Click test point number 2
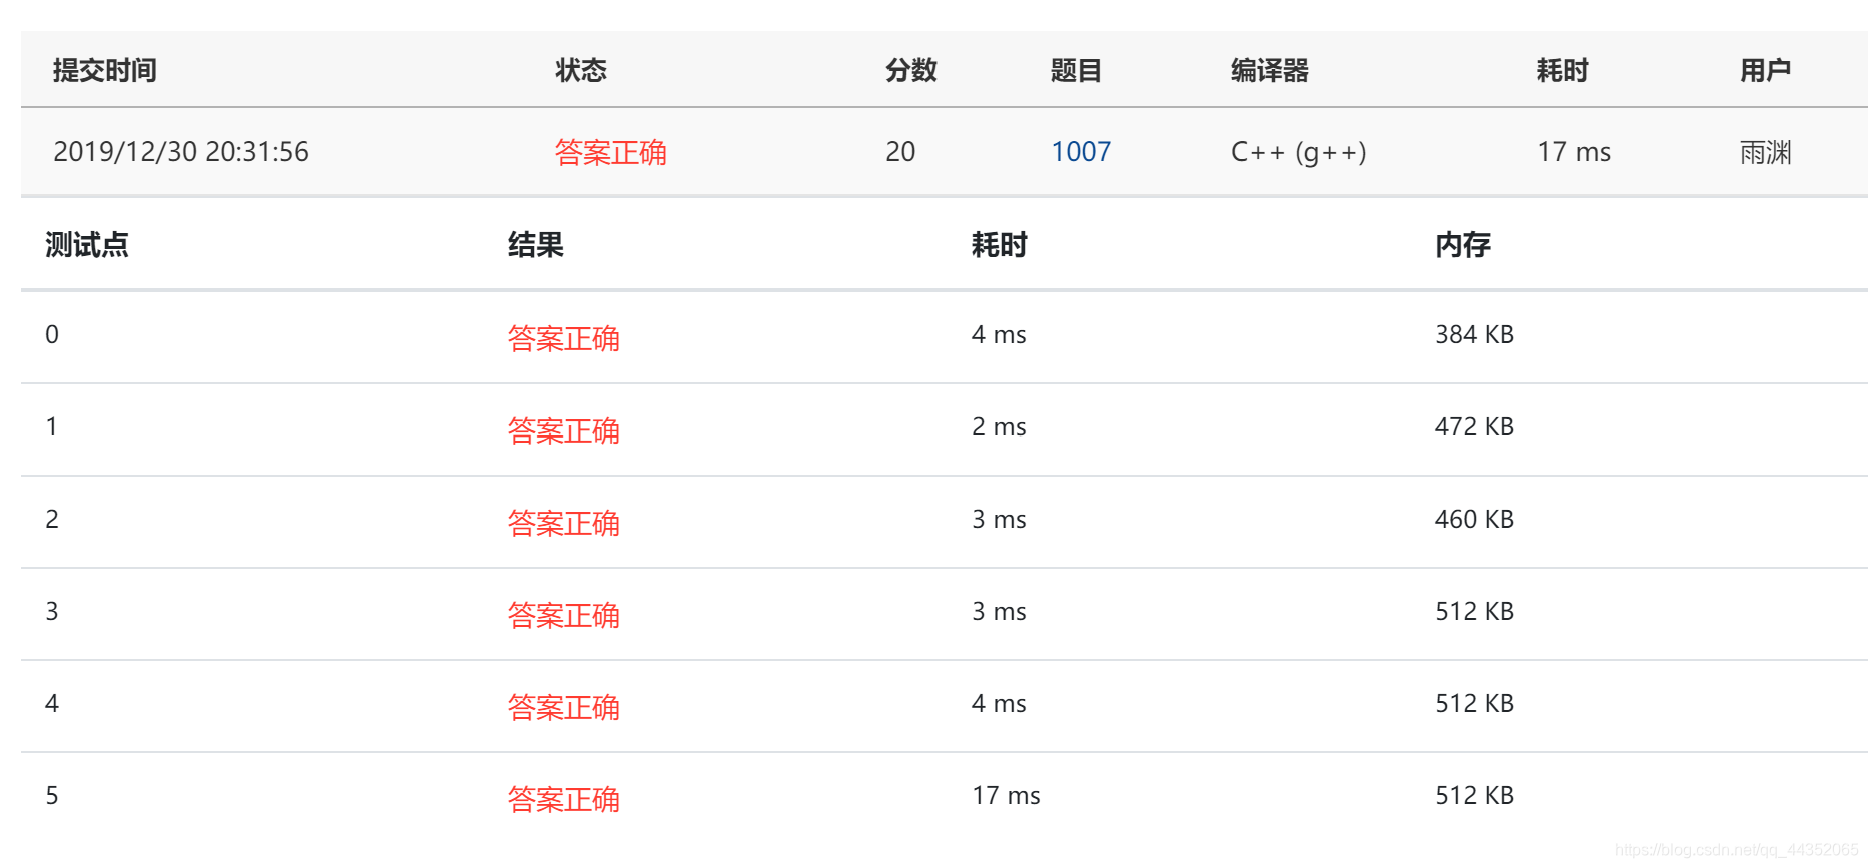 tap(52, 519)
